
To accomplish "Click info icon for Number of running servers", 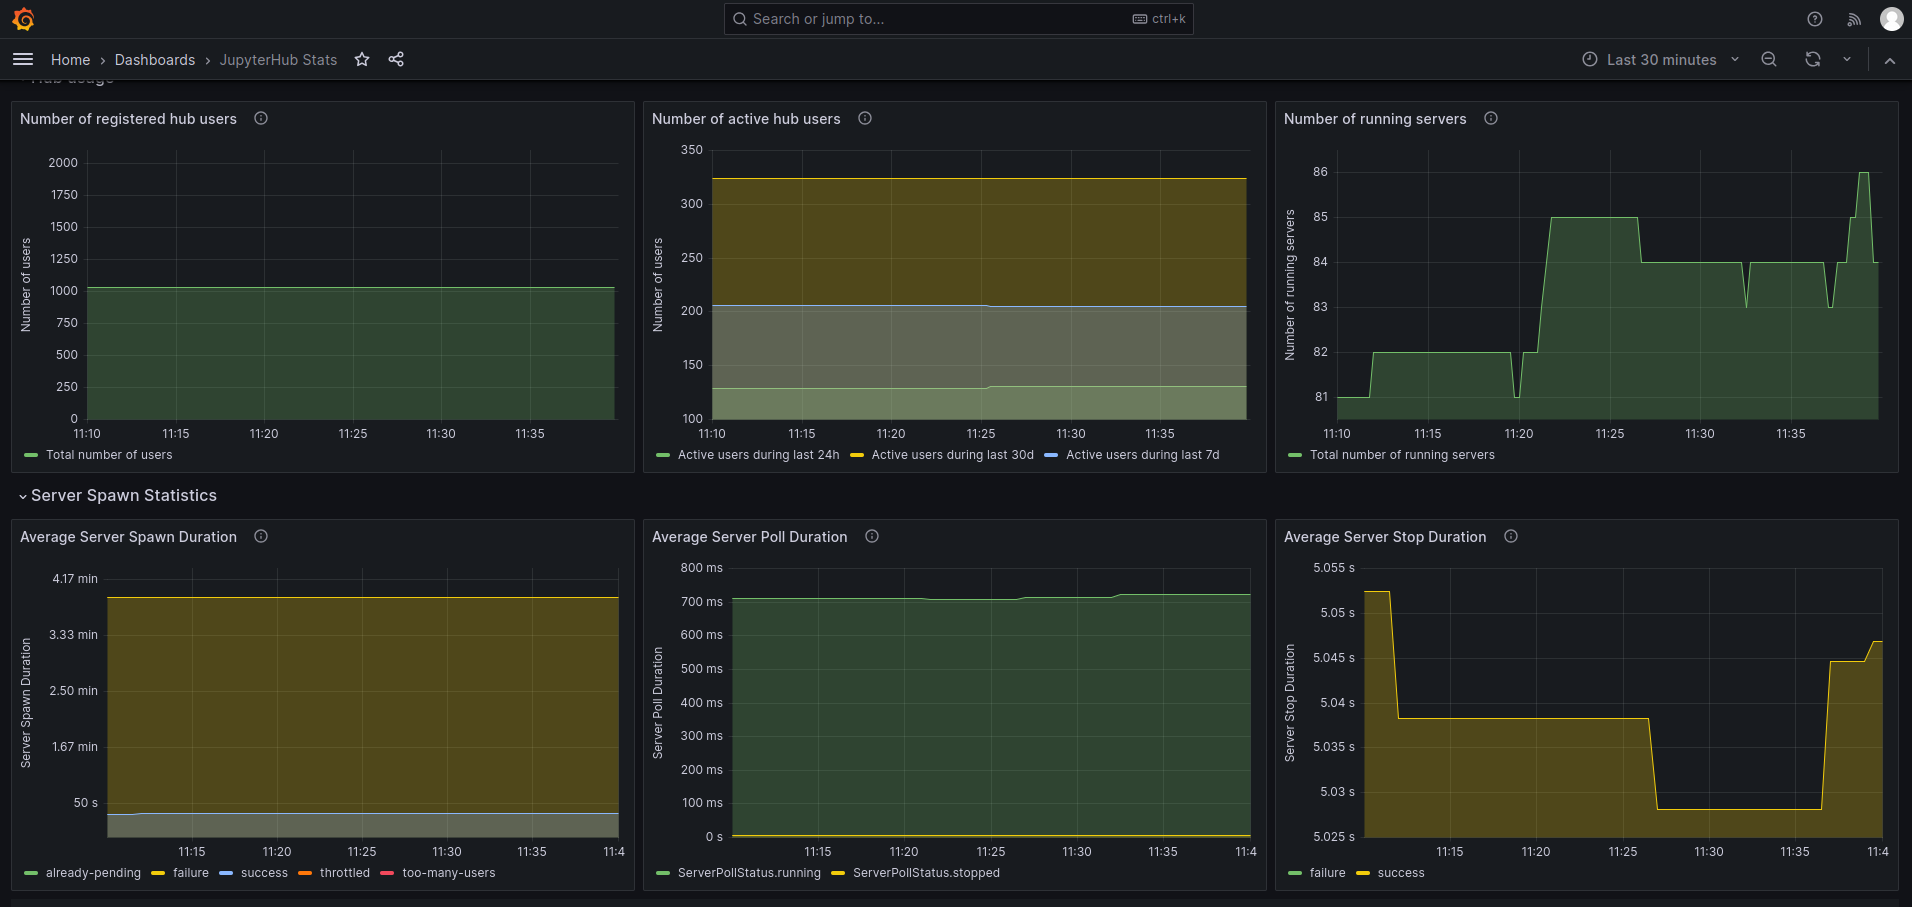I will [1491, 119].
